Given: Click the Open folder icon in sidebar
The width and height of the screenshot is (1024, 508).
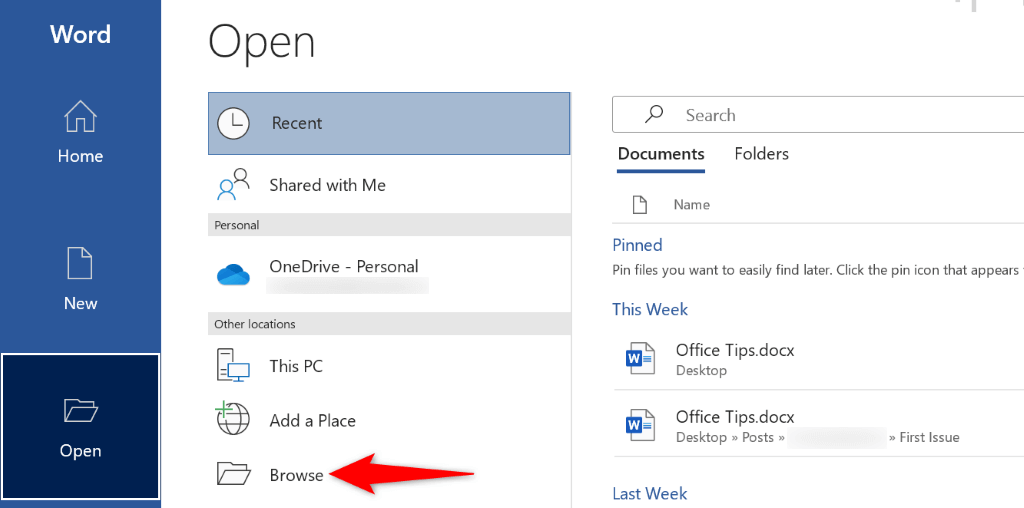Looking at the screenshot, I should pos(80,411).
